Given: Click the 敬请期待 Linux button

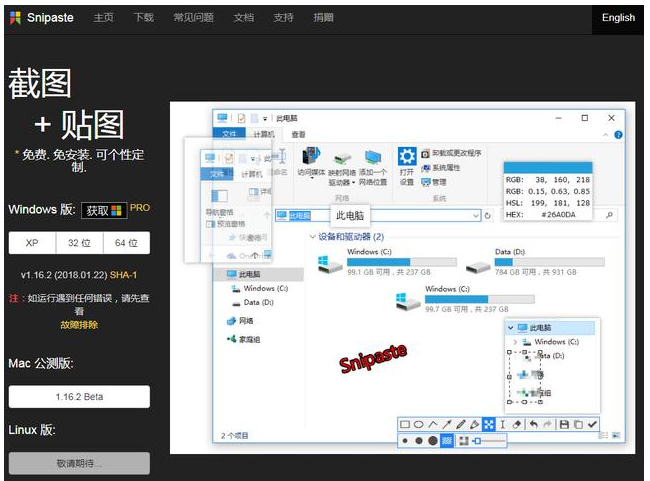Looking at the screenshot, I should pos(79,463).
